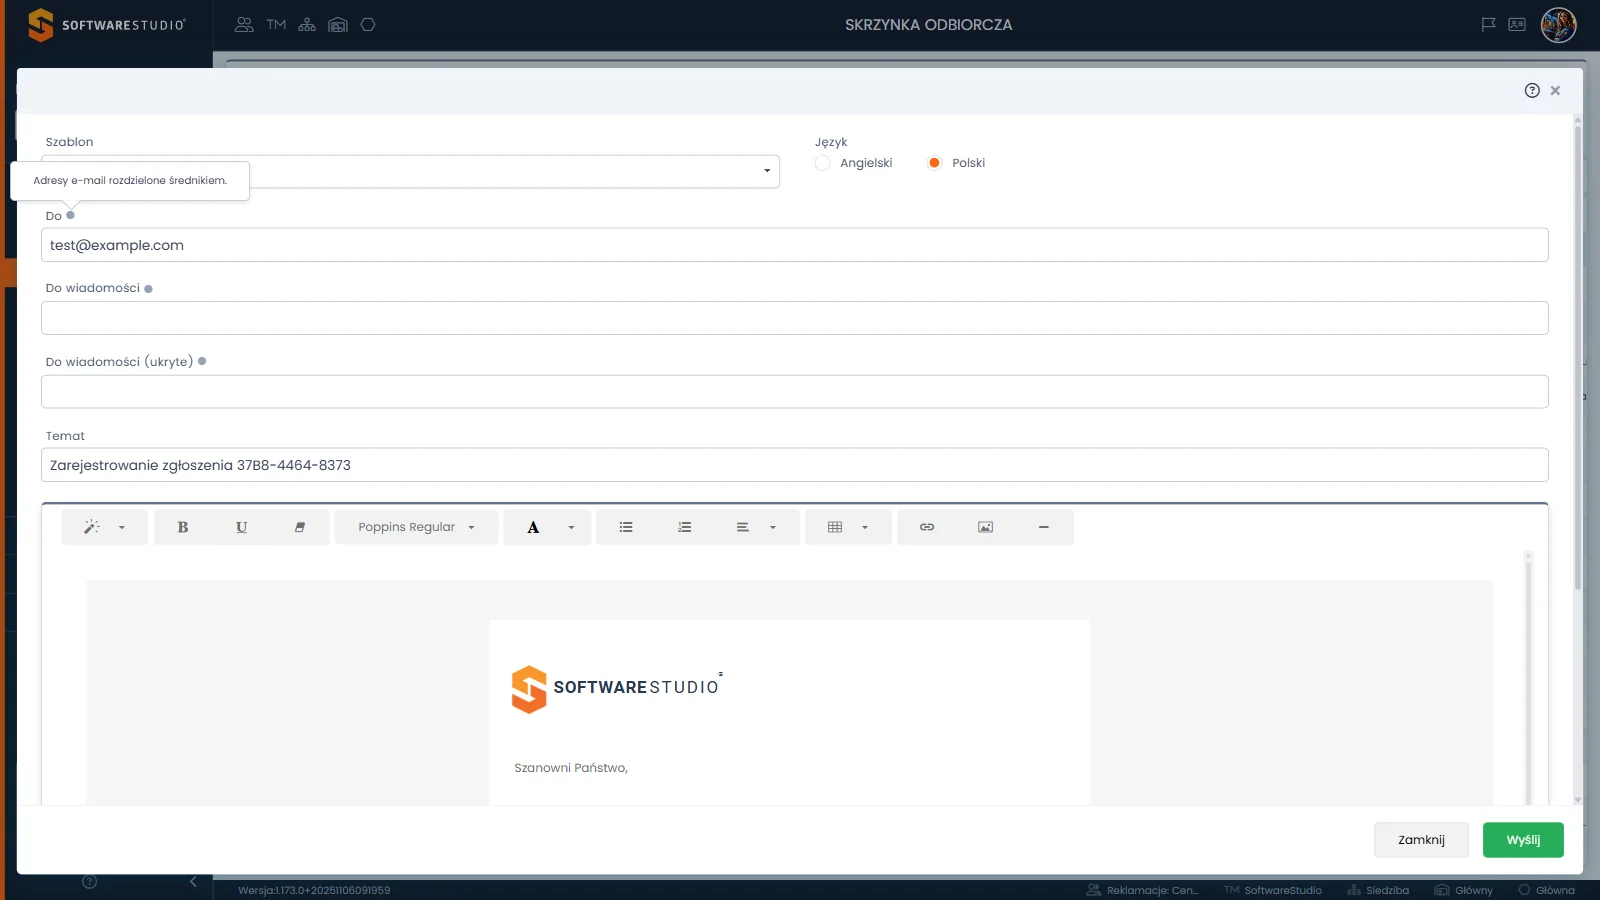This screenshot has height=900, width=1600.
Task: Toggle bold formatting in editor toolbar
Action: coord(183,527)
